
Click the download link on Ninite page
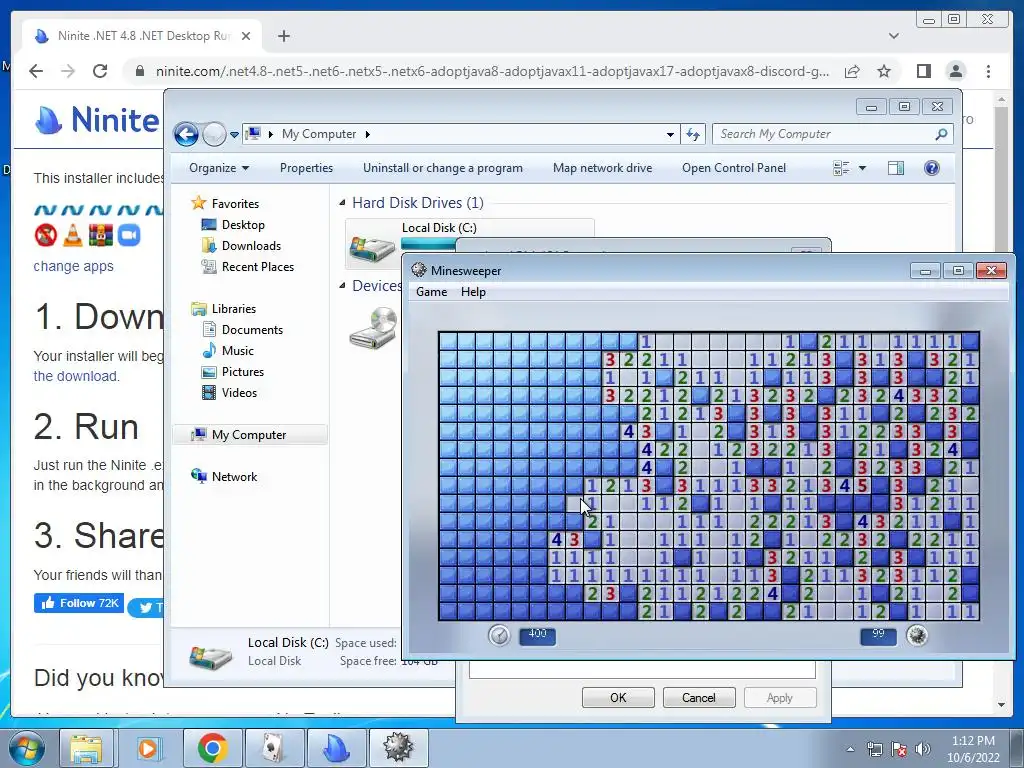pyautogui.click(x=76, y=376)
